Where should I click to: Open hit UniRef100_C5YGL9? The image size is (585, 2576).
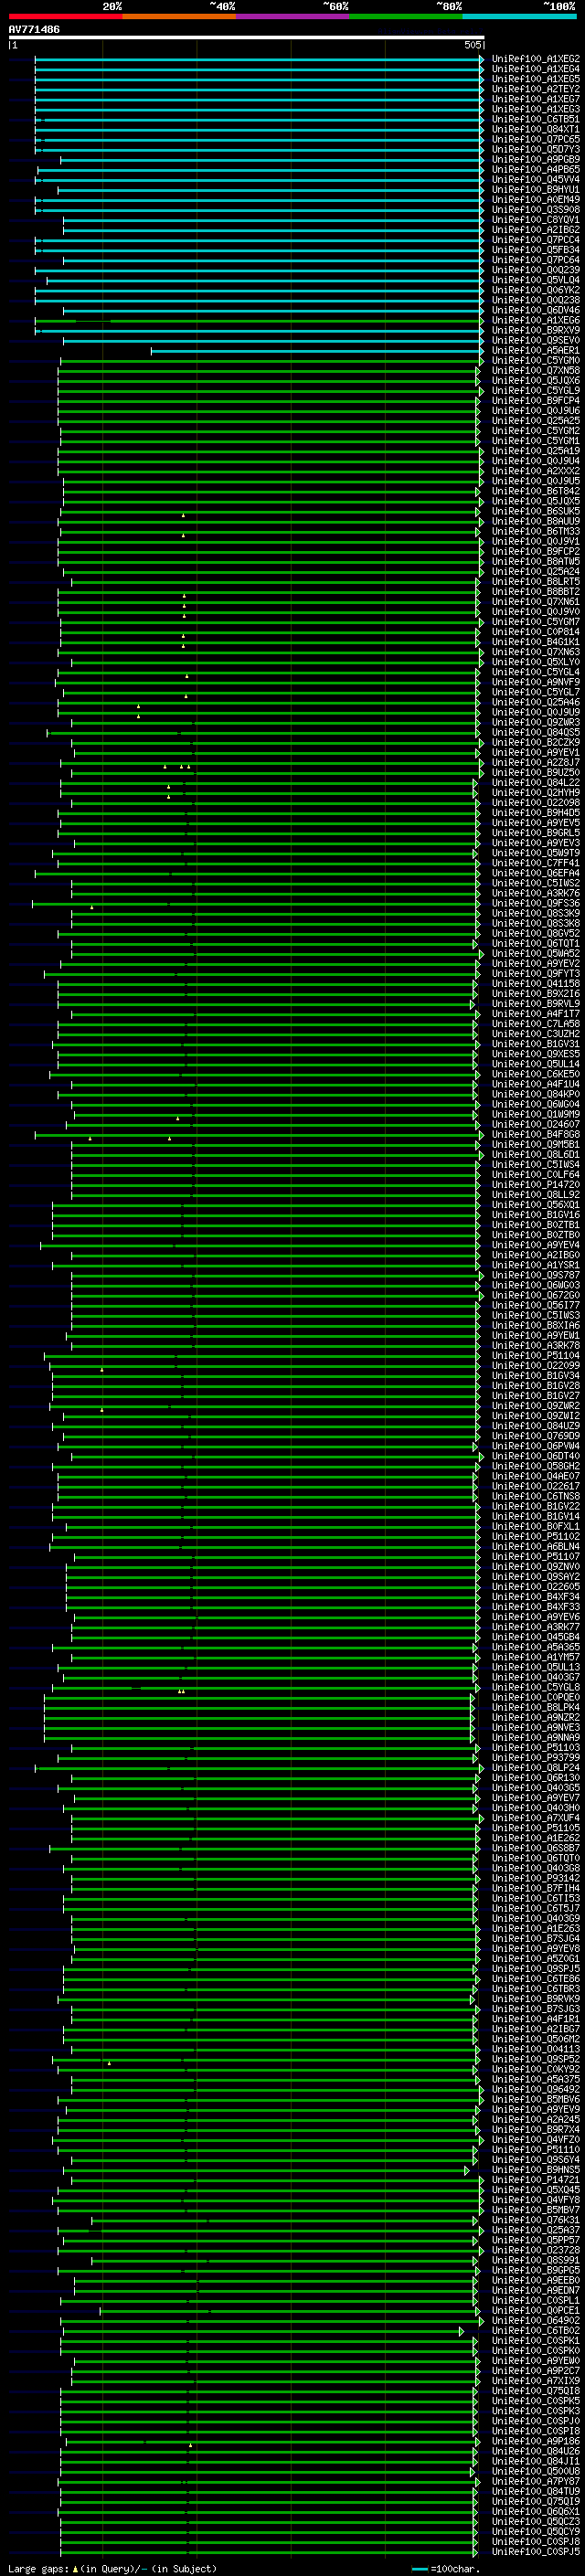tap(536, 390)
